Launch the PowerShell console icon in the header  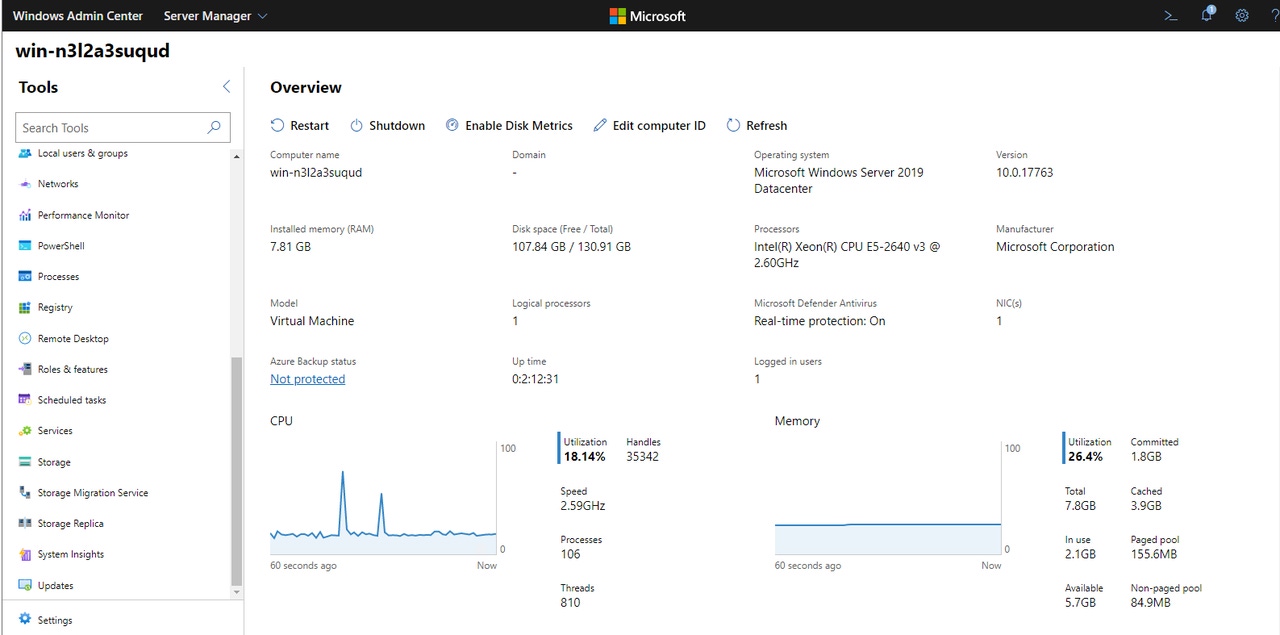(1170, 15)
